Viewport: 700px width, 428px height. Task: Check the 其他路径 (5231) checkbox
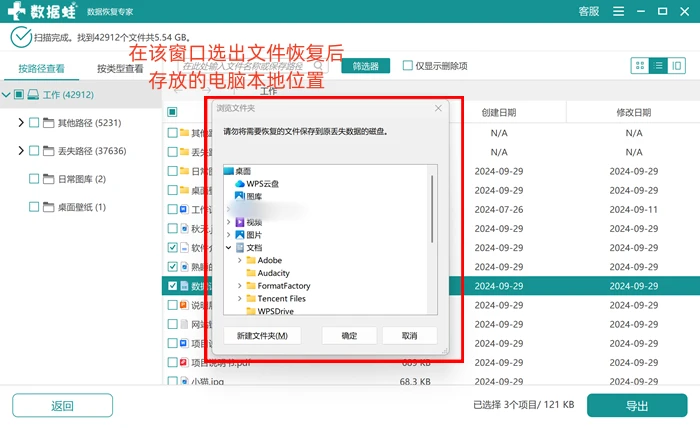click(x=34, y=122)
